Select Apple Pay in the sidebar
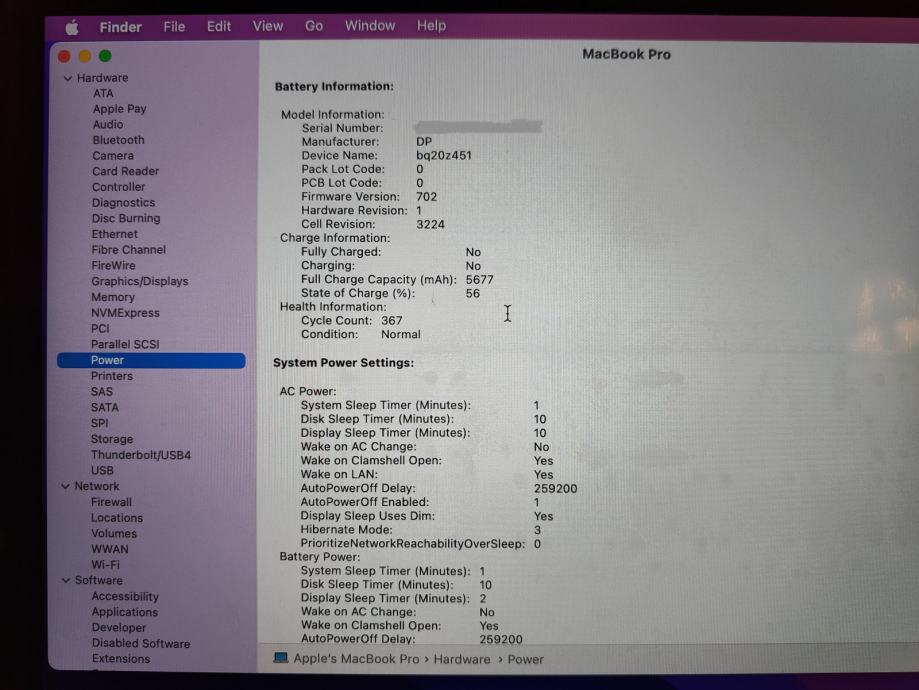 [x=120, y=109]
